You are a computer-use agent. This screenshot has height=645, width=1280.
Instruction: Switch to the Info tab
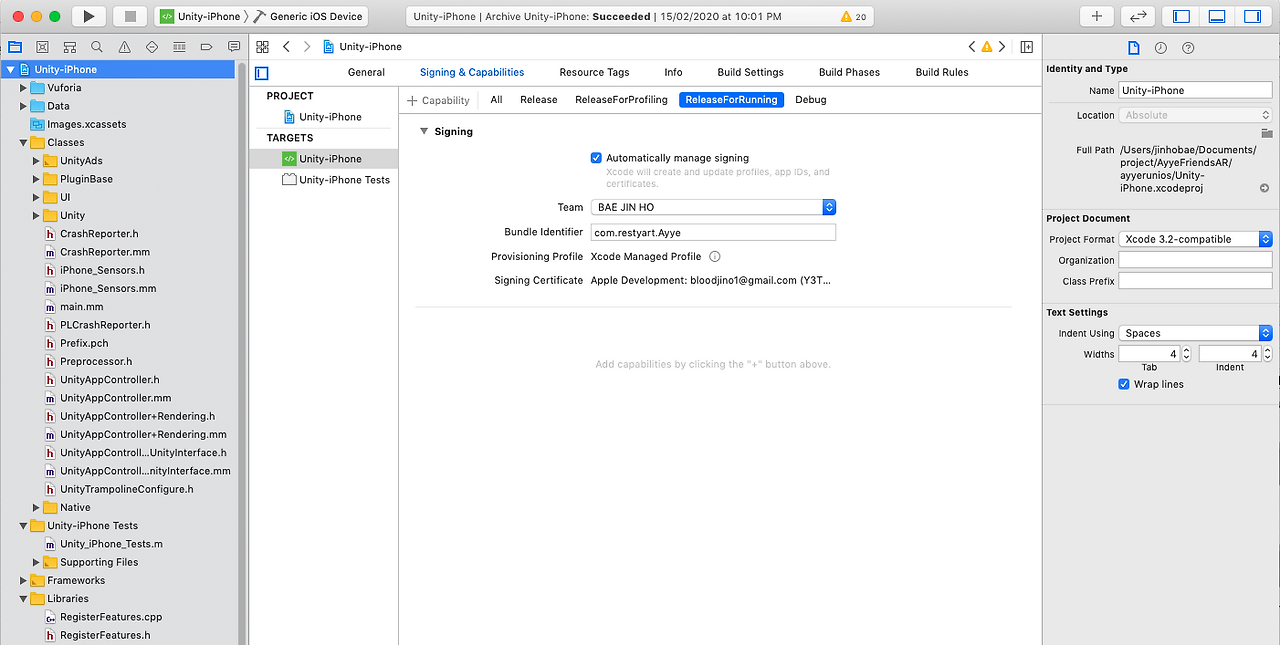click(x=673, y=72)
